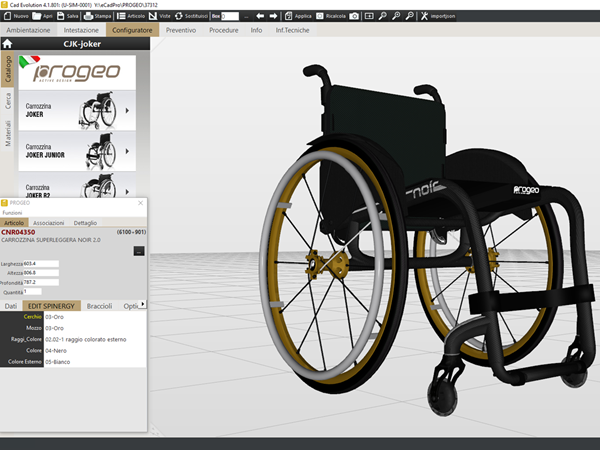Open a file with the Apri icon

click(x=37, y=16)
